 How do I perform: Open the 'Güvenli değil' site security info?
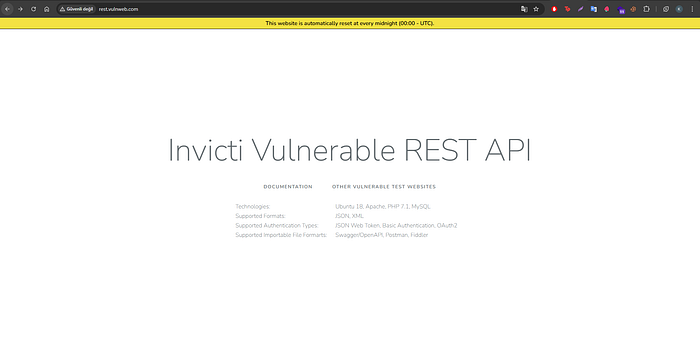[77, 9]
